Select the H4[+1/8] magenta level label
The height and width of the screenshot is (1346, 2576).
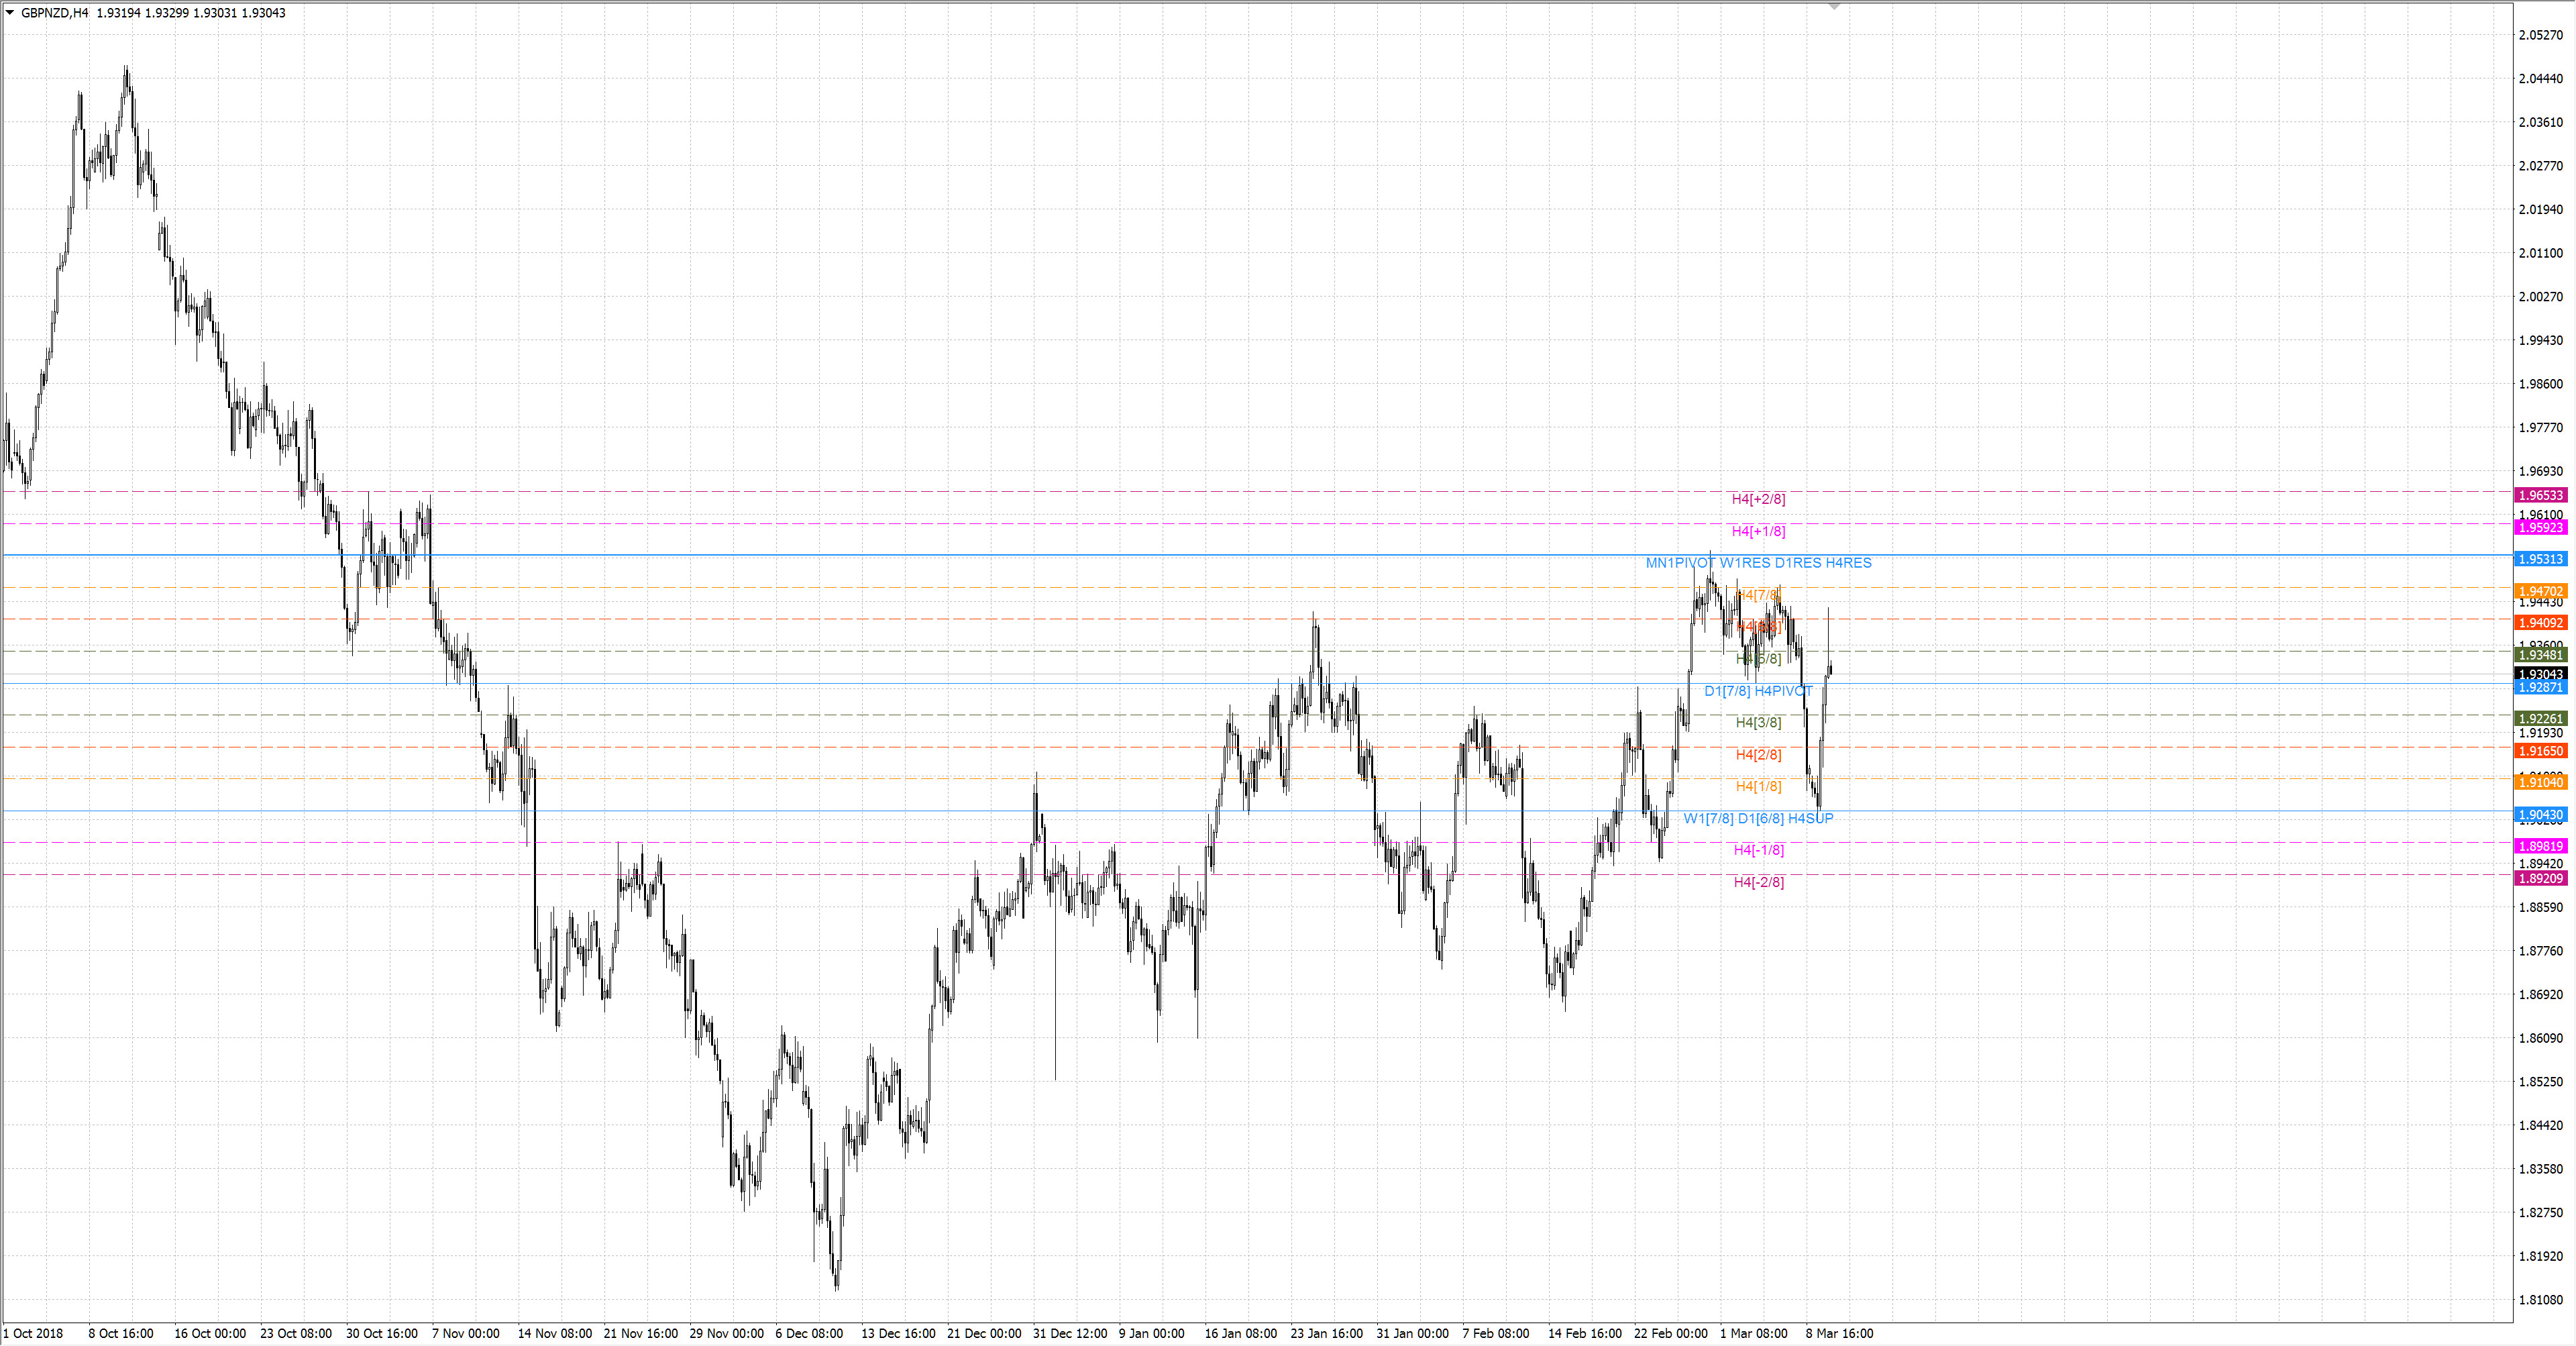(1758, 531)
